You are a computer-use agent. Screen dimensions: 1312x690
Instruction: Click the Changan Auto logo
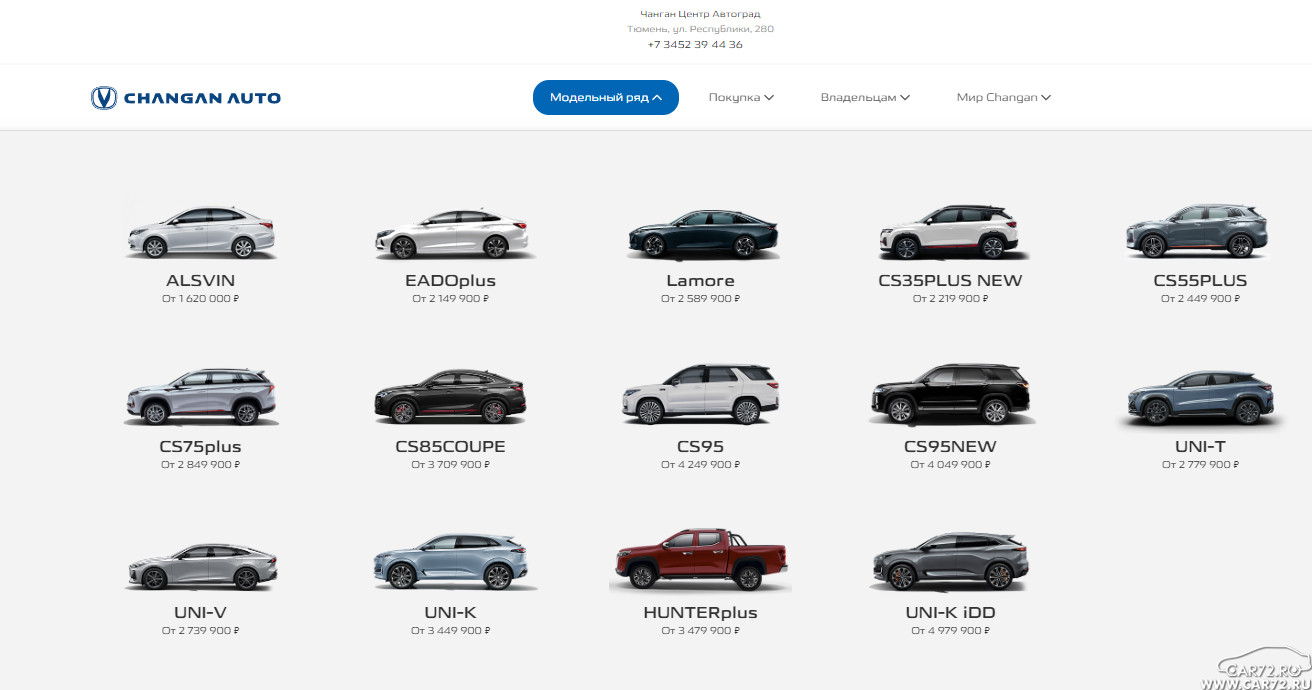(186, 98)
